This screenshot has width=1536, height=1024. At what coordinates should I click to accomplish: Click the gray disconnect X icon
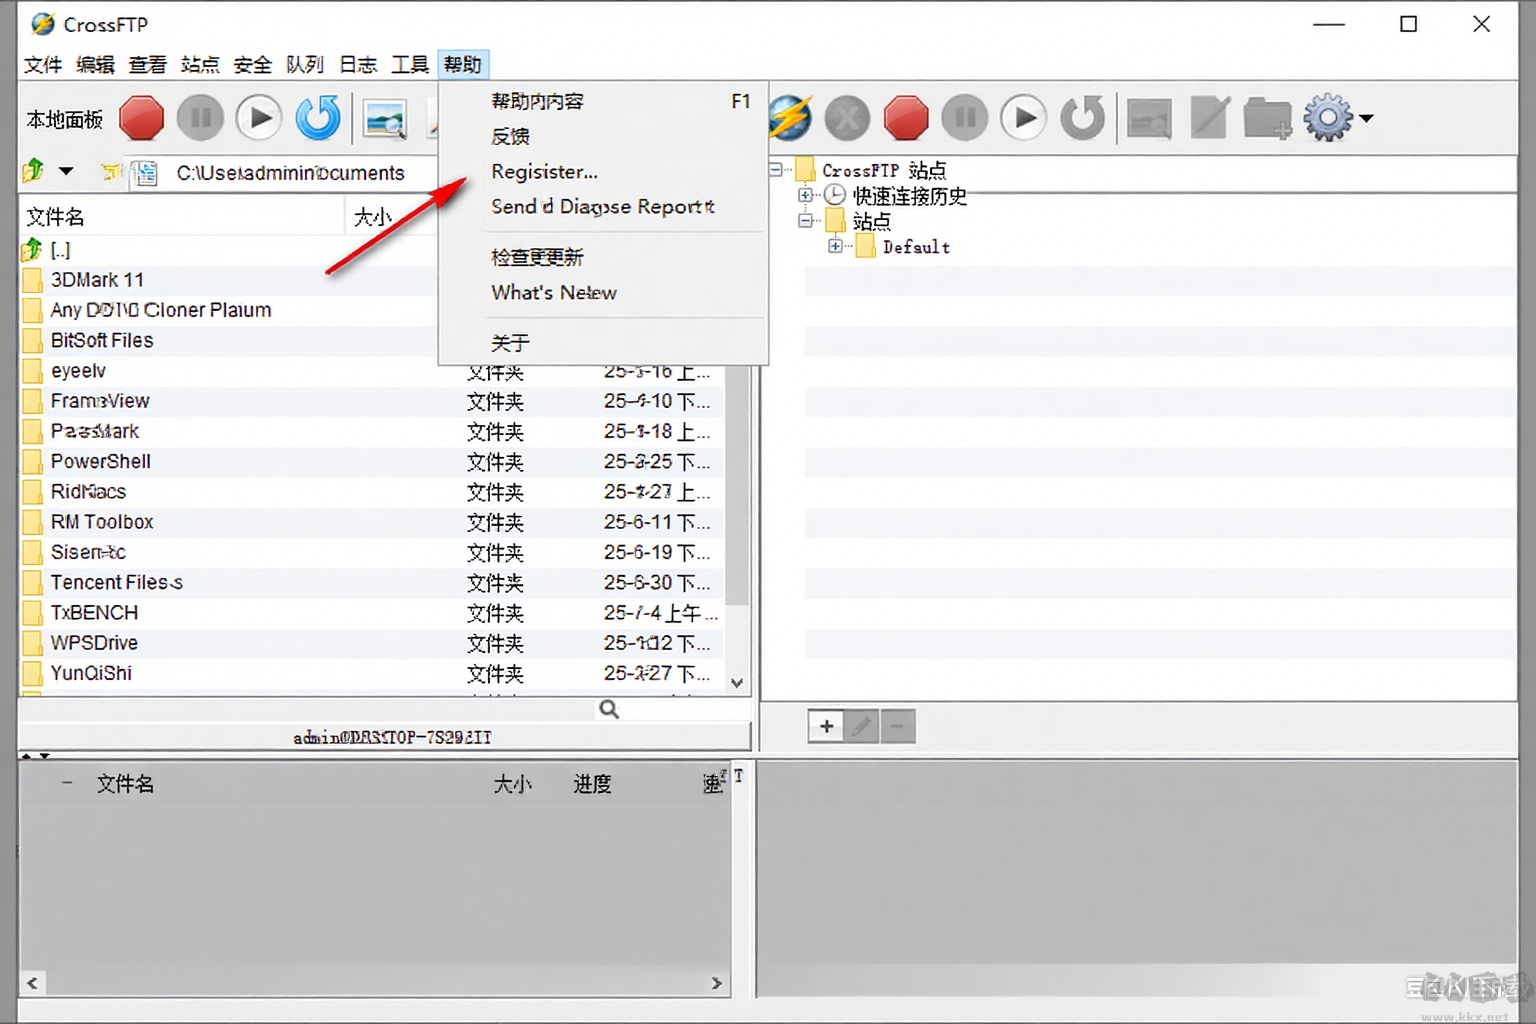847,118
